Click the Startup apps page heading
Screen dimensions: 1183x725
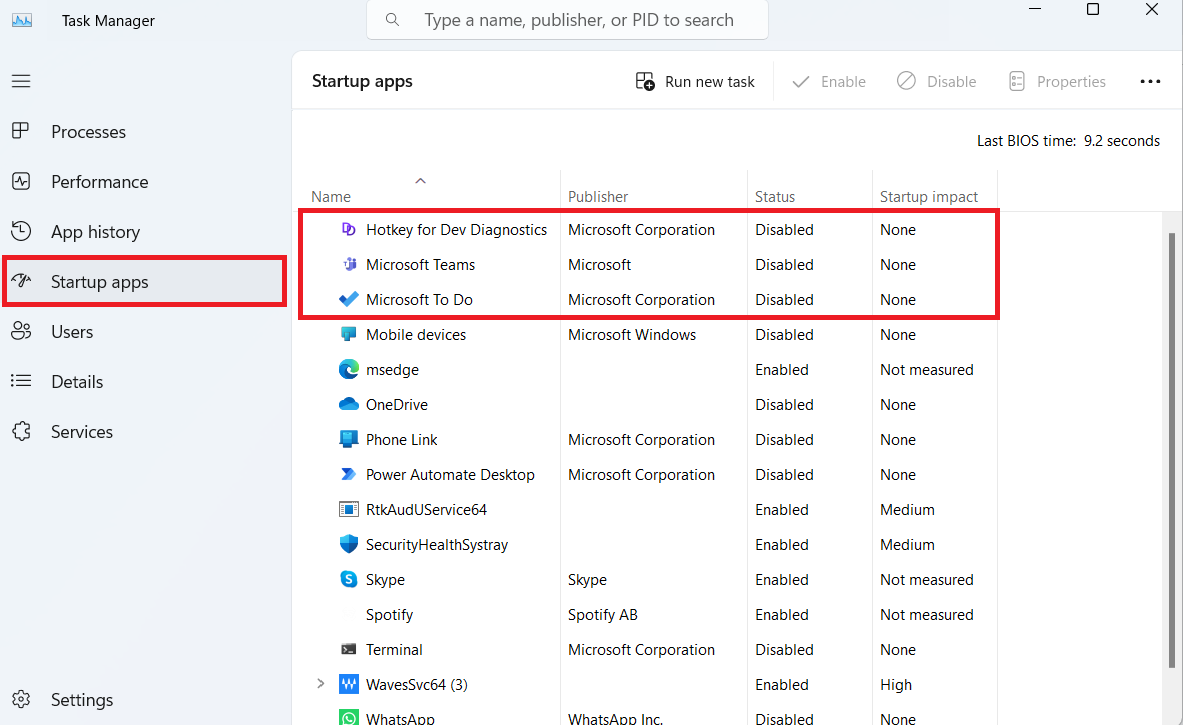[x=362, y=81]
